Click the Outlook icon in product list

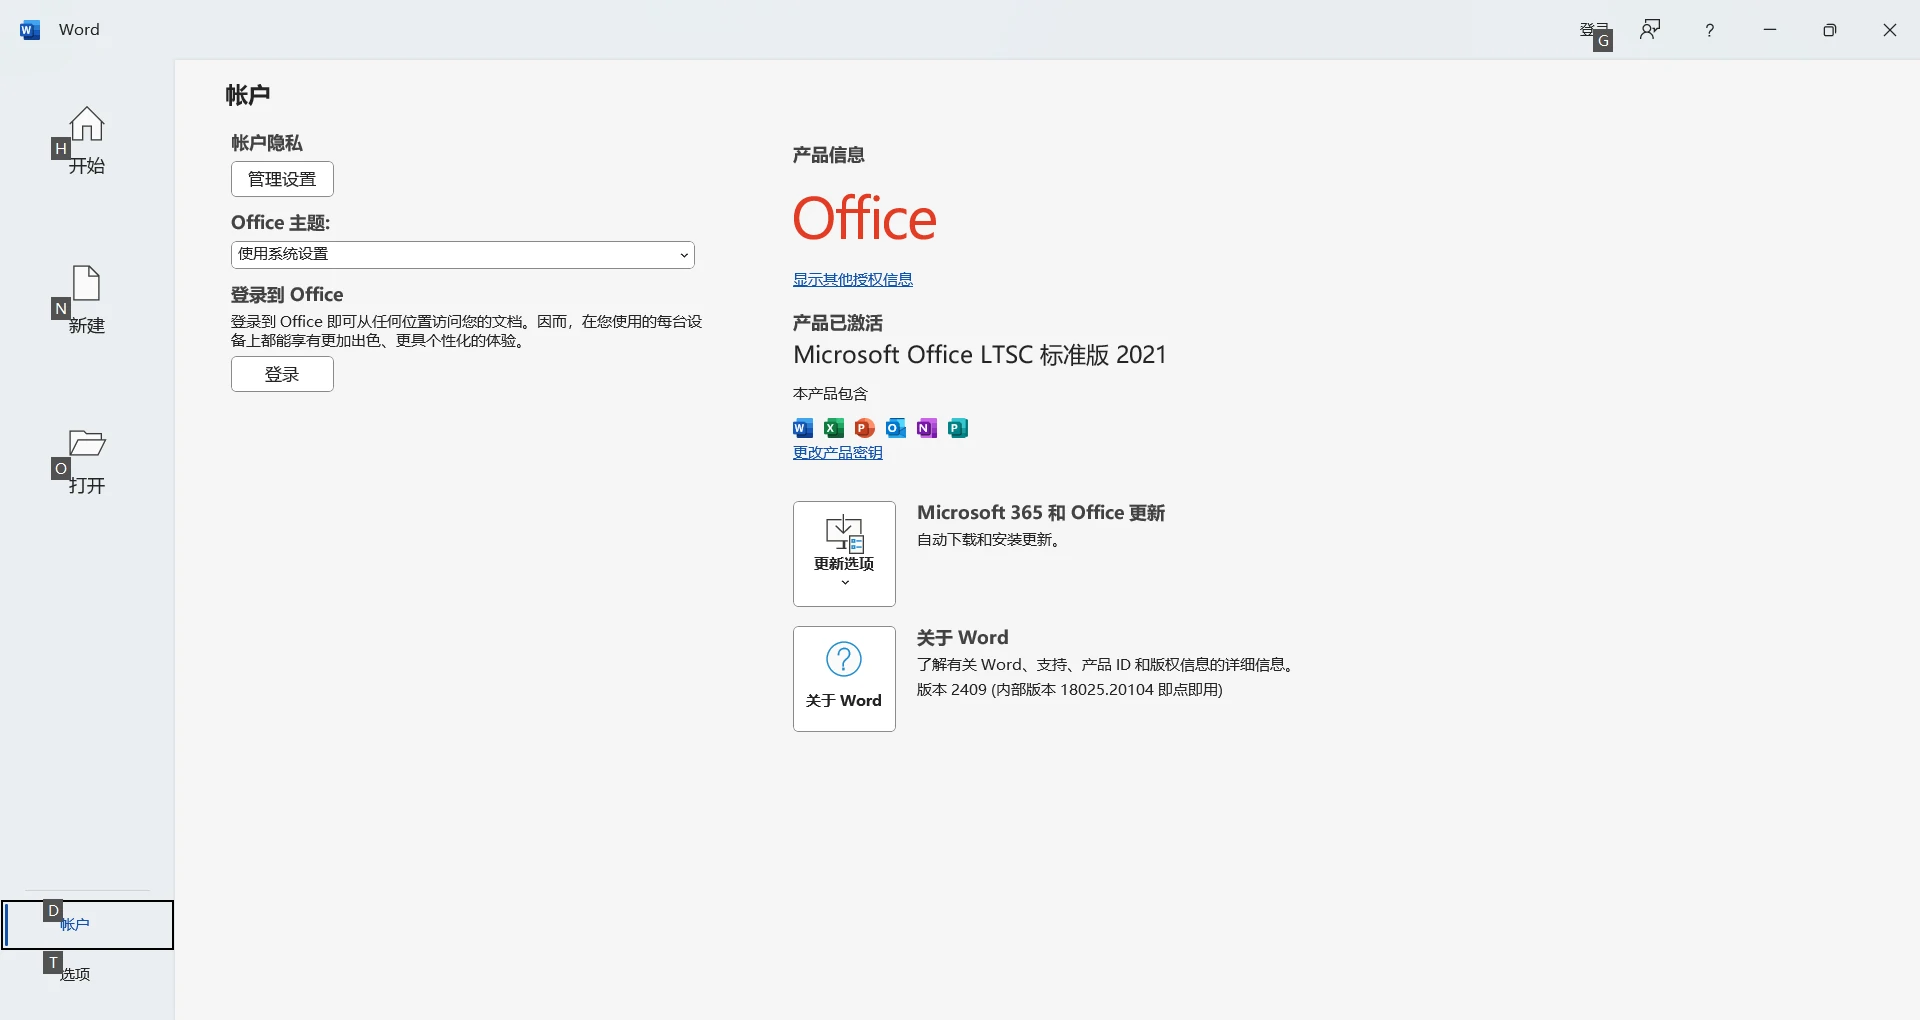click(x=896, y=428)
